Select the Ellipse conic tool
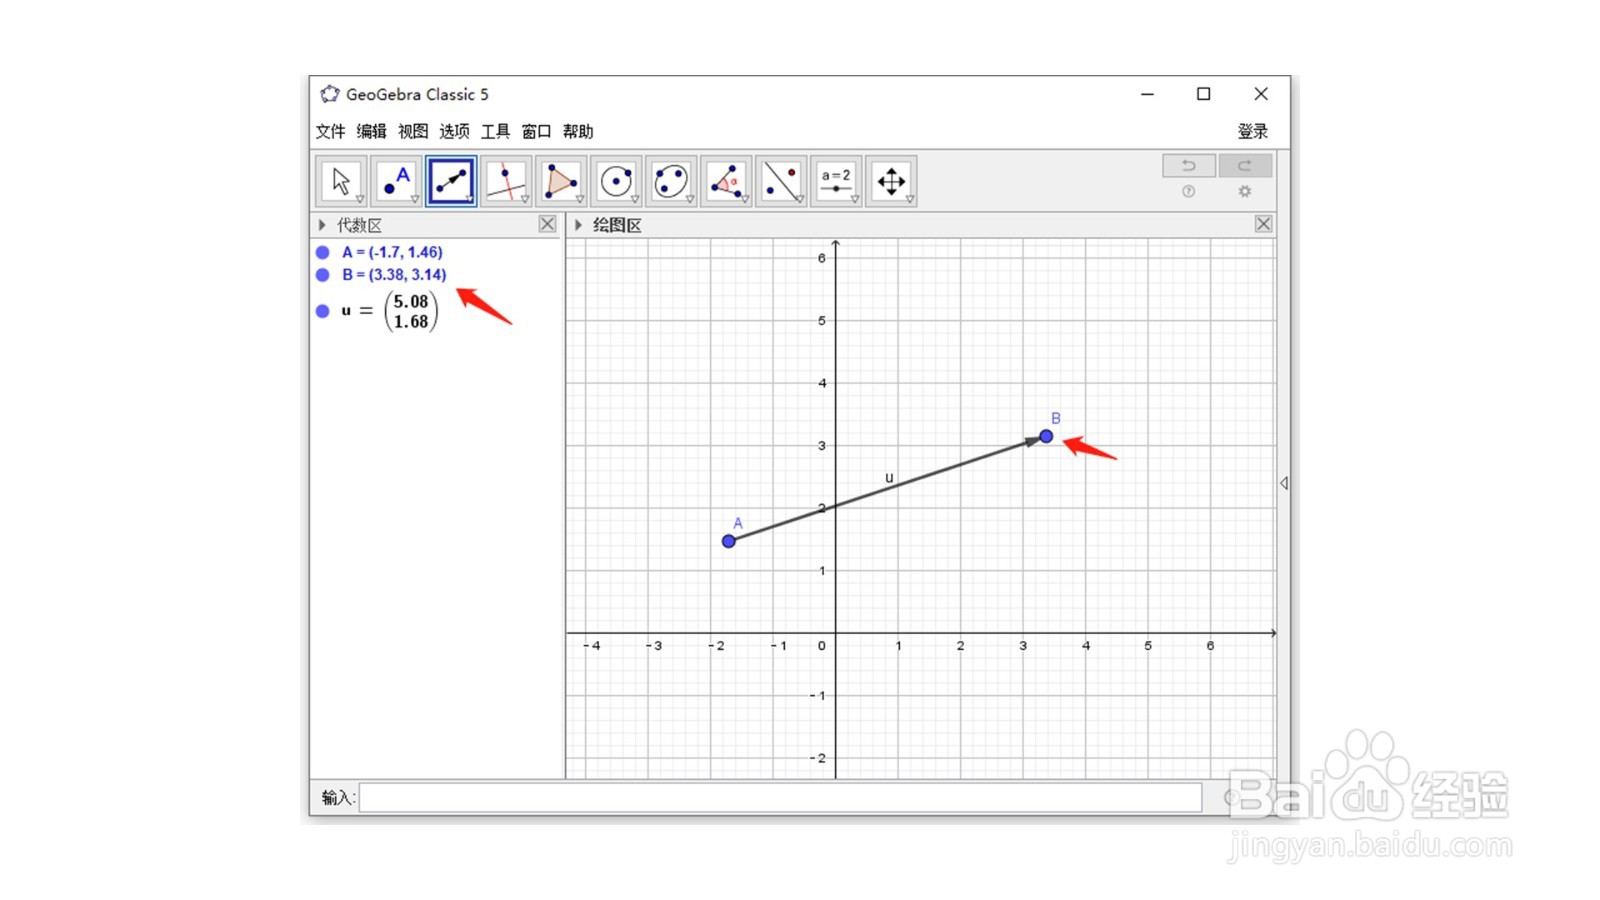The image size is (1600, 900). point(671,181)
